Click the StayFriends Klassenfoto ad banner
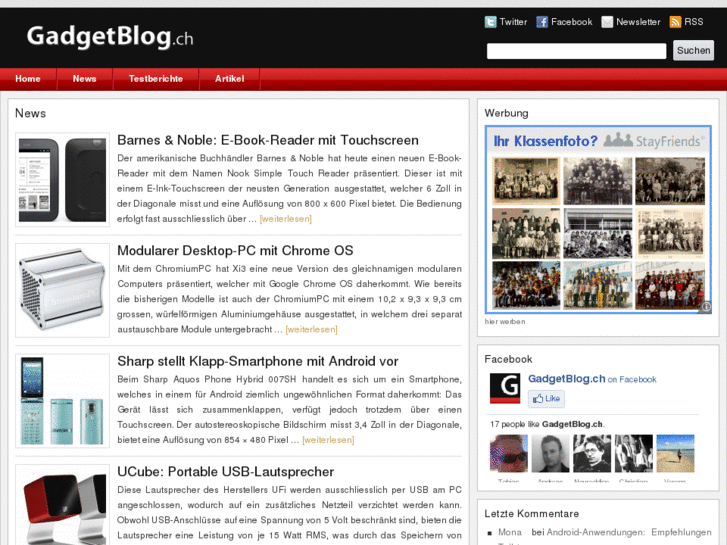Image resolution: width=727 pixels, height=545 pixels. [x=598, y=219]
